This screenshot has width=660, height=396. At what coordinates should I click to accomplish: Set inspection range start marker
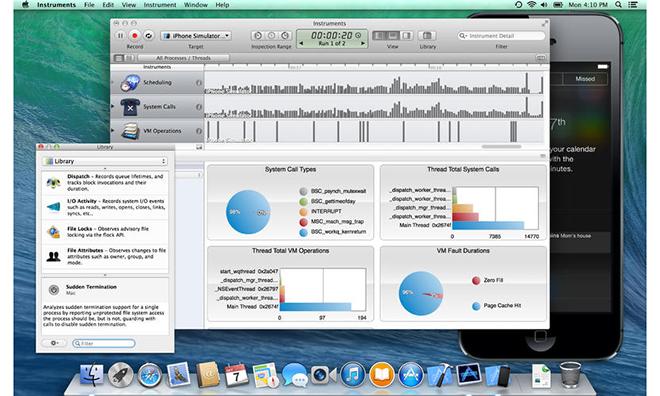[258, 36]
